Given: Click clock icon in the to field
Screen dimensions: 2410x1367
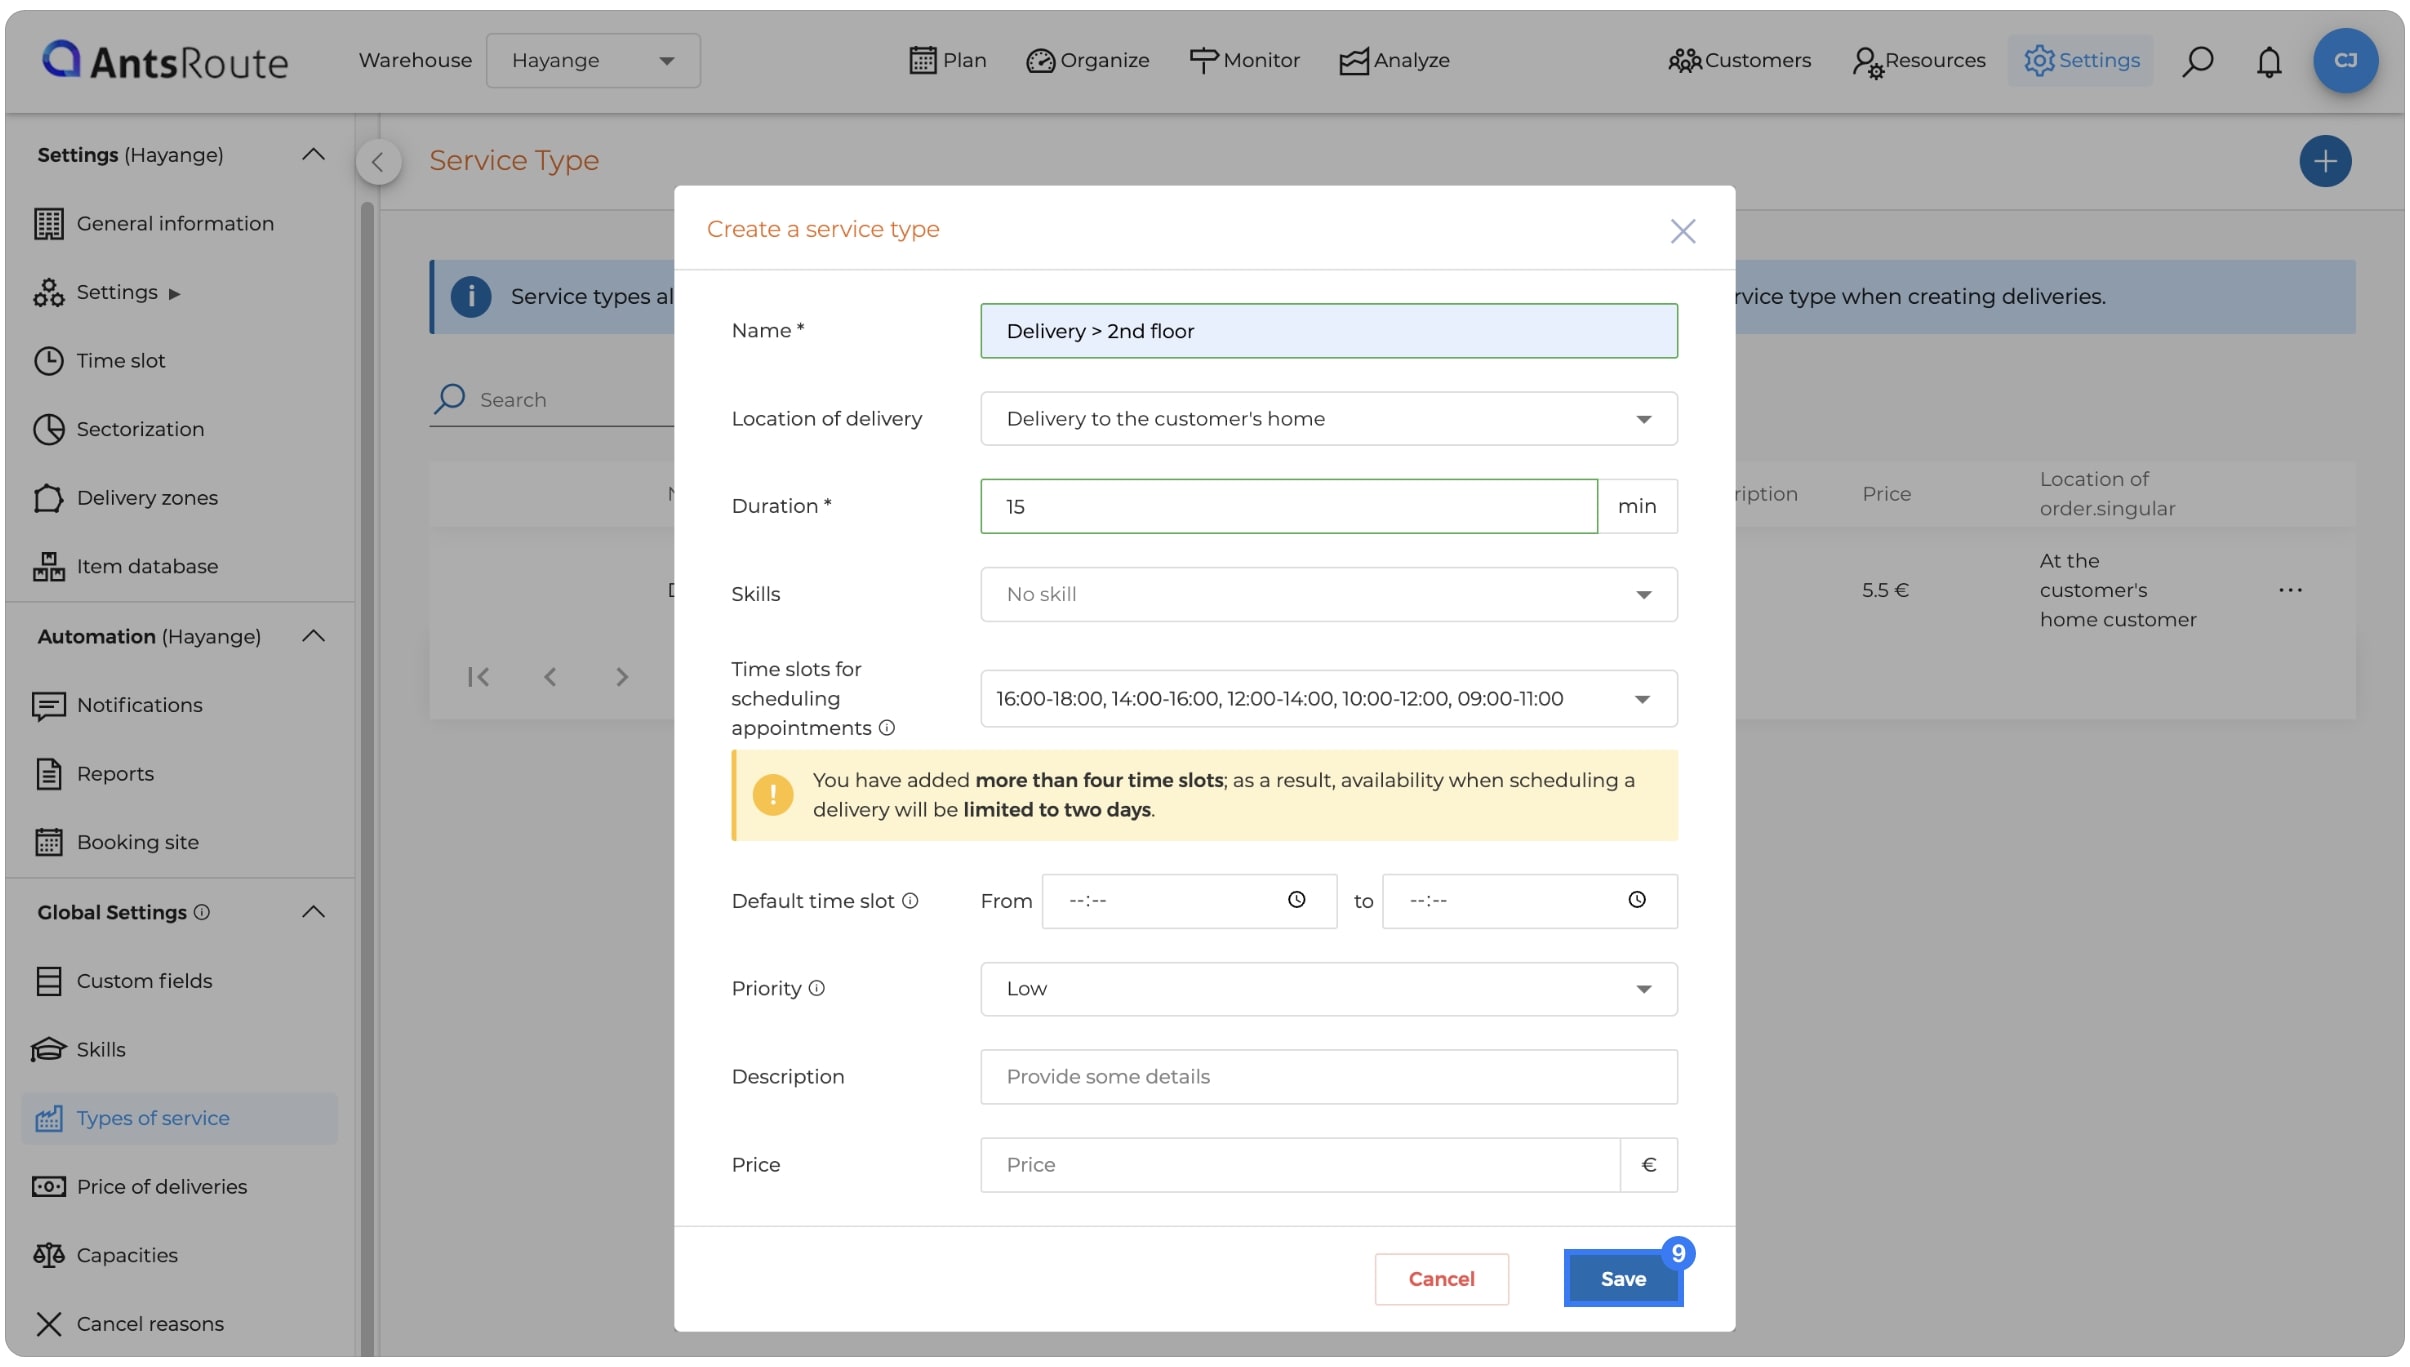Looking at the screenshot, I should pos(1636,900).
